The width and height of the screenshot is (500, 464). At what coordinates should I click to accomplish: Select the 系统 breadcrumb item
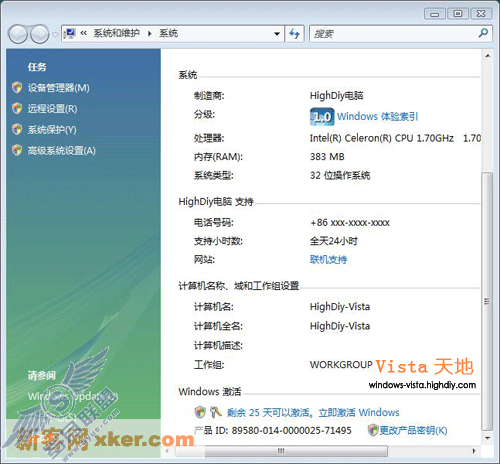coord(168,33)
